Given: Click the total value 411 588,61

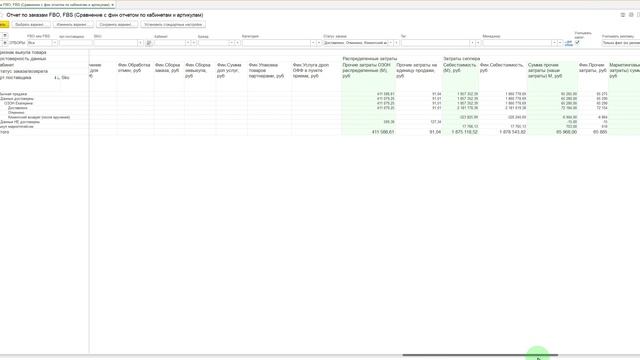Looking at the screenshot, I should click(x=382, y=132).
